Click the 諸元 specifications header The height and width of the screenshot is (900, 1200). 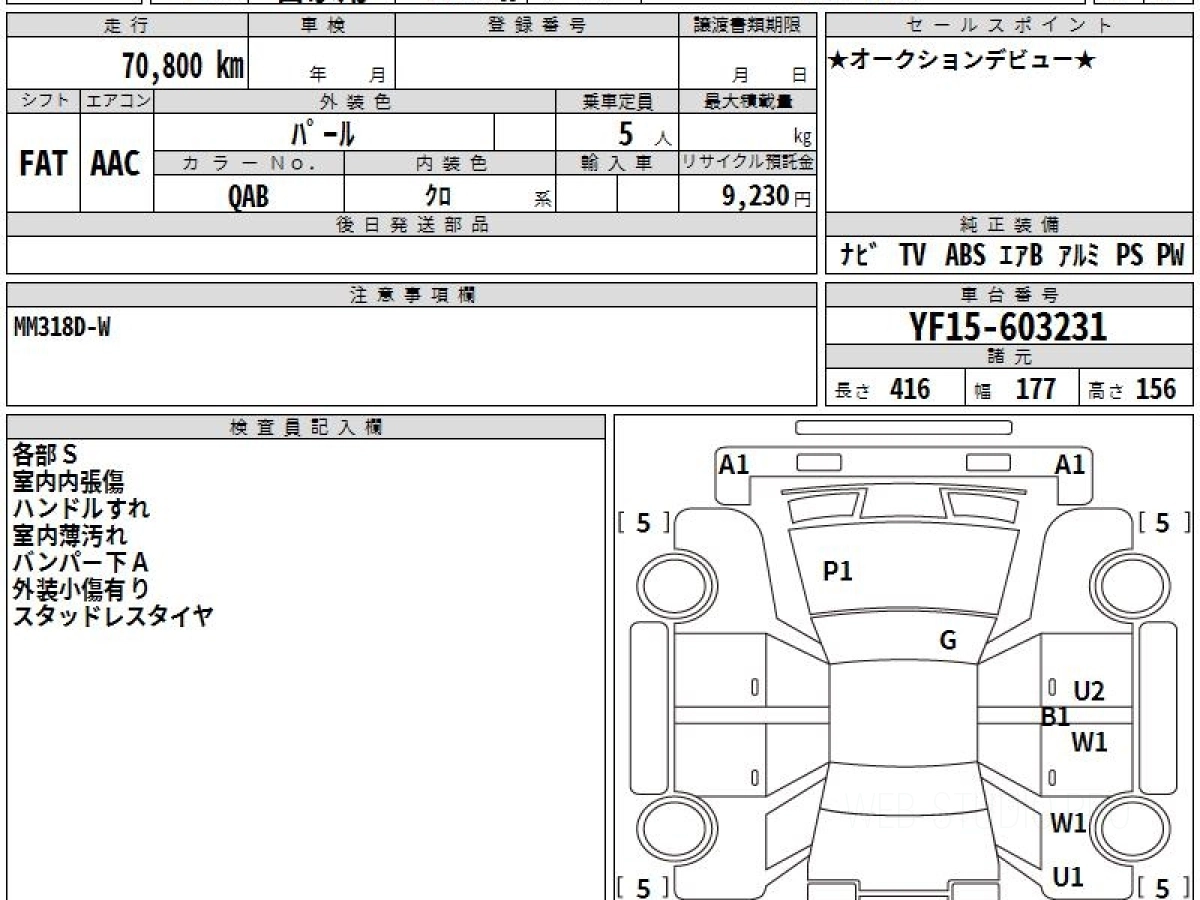click(1010, 357)
